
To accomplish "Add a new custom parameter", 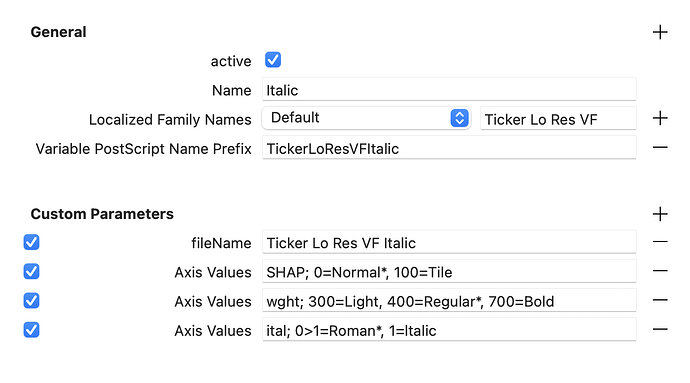I will (x=660, y=214).
